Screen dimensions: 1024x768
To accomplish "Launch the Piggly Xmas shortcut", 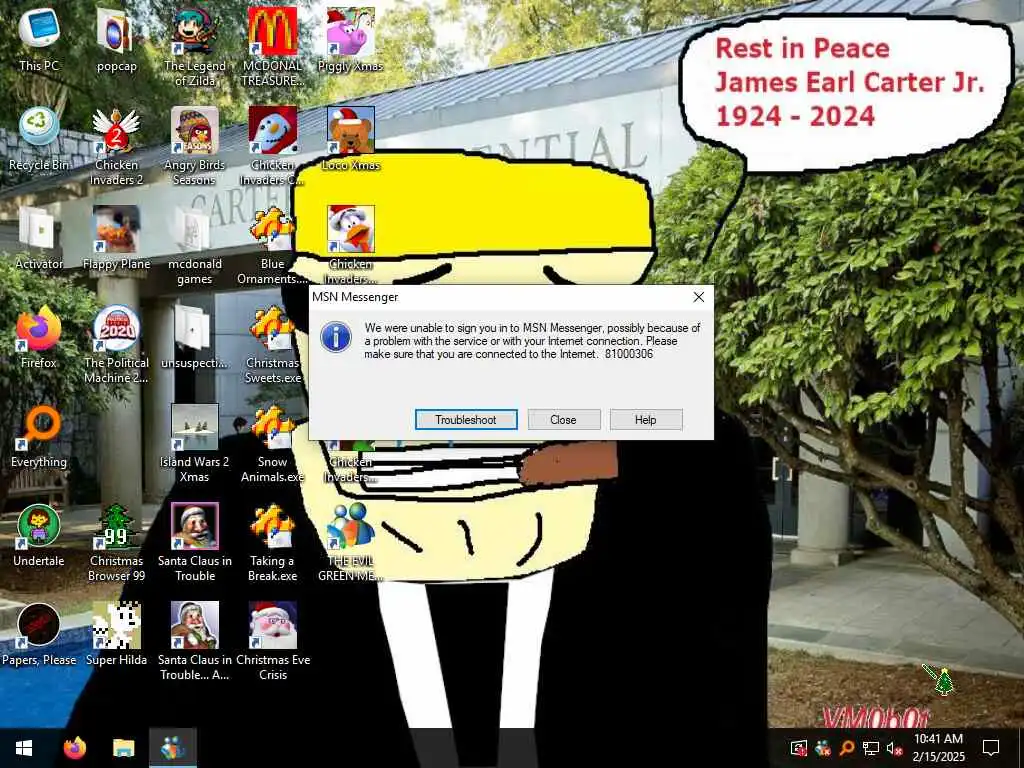I will click(351, 39).
